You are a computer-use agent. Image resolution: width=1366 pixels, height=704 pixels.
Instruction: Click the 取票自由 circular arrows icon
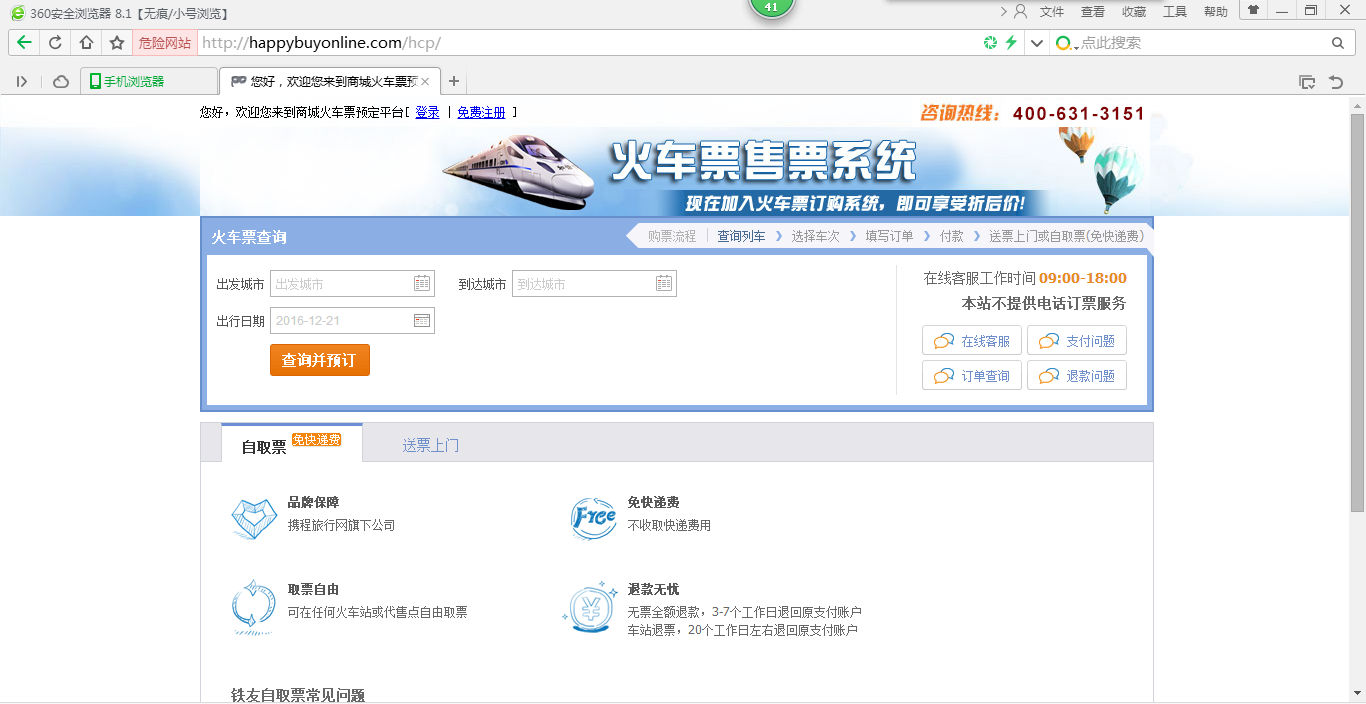tap(254, 606)
